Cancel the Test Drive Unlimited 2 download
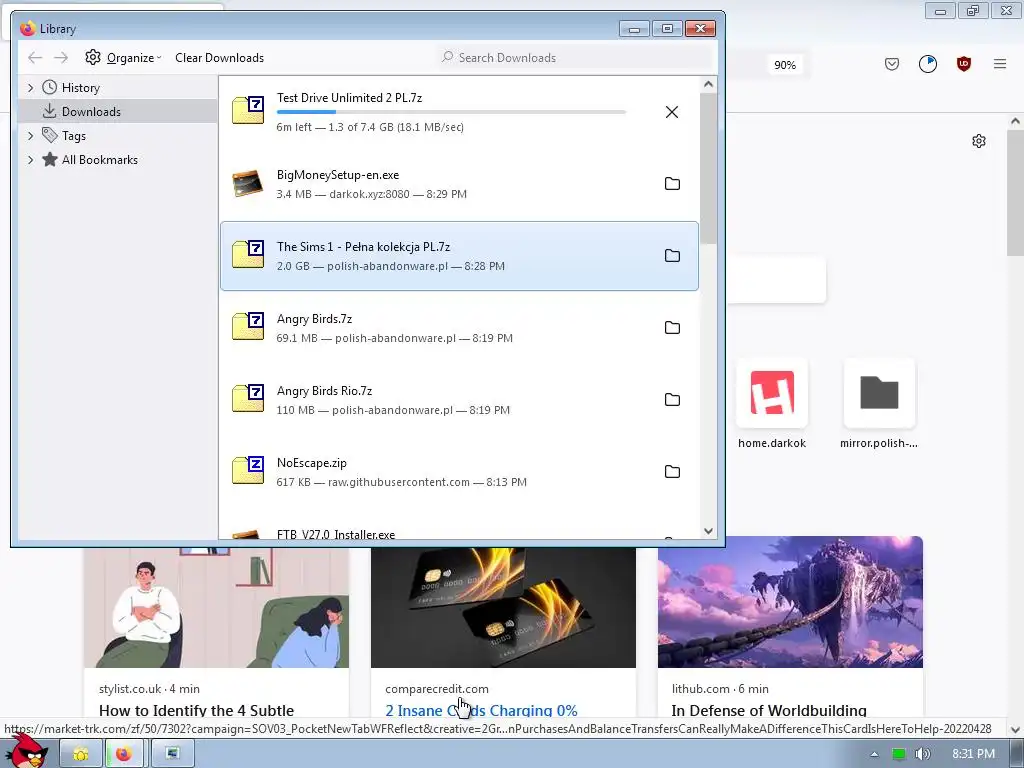1024x768 pixels. pyautogui.click(x=671, y=112)
